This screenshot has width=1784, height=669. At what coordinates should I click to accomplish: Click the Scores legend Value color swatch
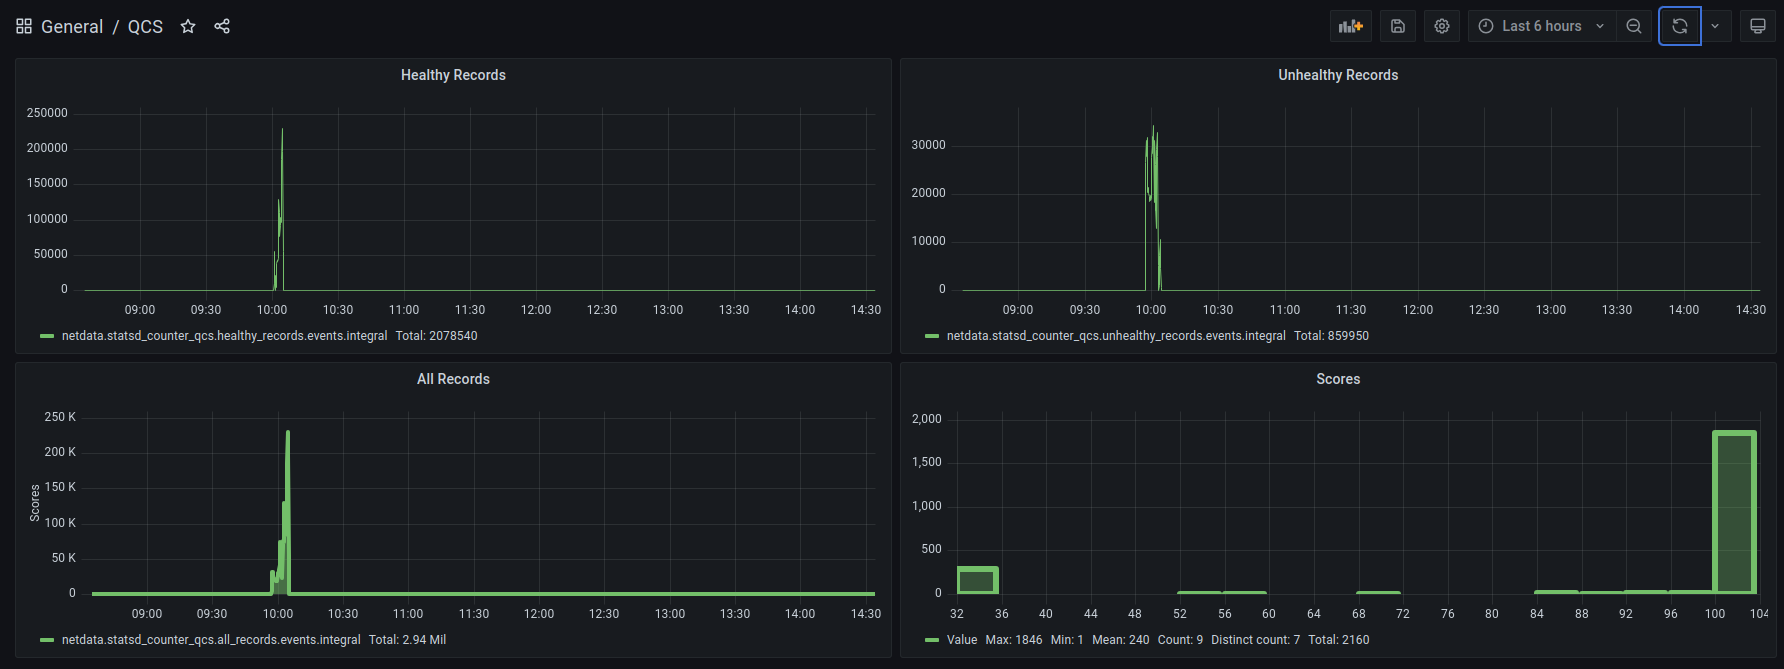tap(932, 640)
